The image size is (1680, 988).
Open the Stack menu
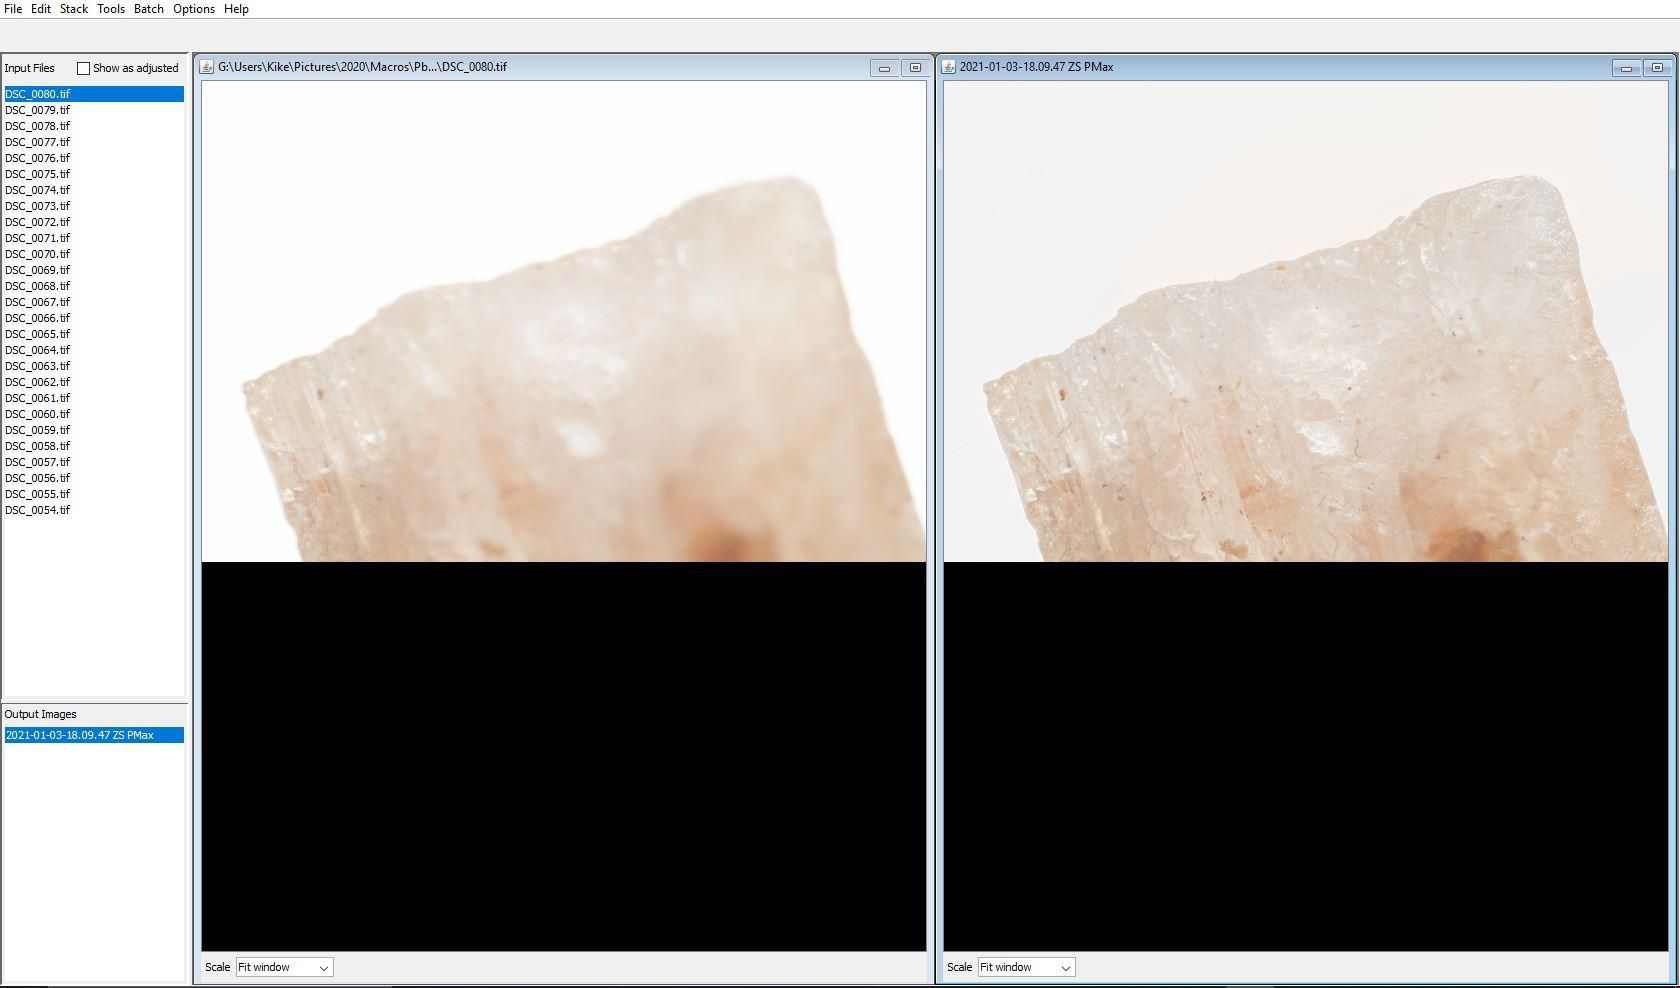73,9
